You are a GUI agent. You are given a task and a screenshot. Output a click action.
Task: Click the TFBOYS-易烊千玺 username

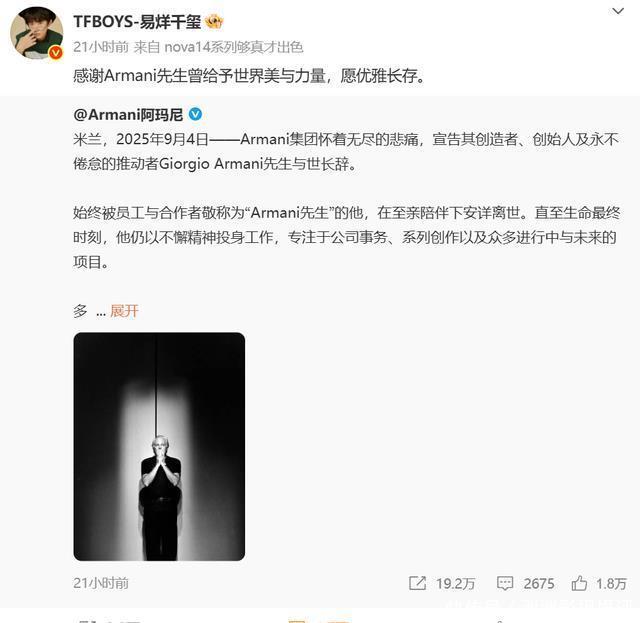pyautogui.click(x=137, y=22)
